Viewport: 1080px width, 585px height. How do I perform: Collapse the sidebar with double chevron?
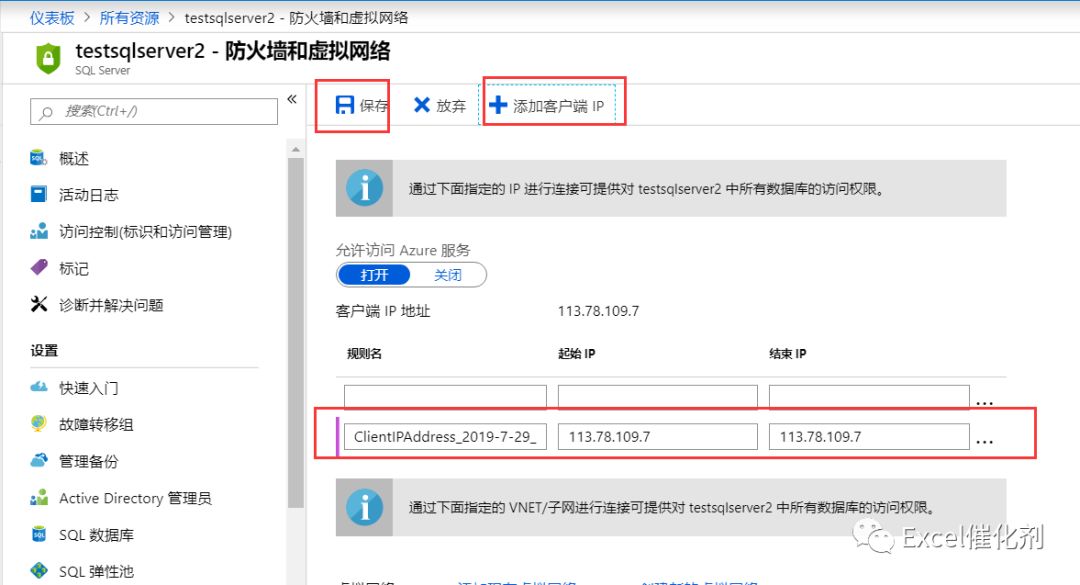pos(292,99)
